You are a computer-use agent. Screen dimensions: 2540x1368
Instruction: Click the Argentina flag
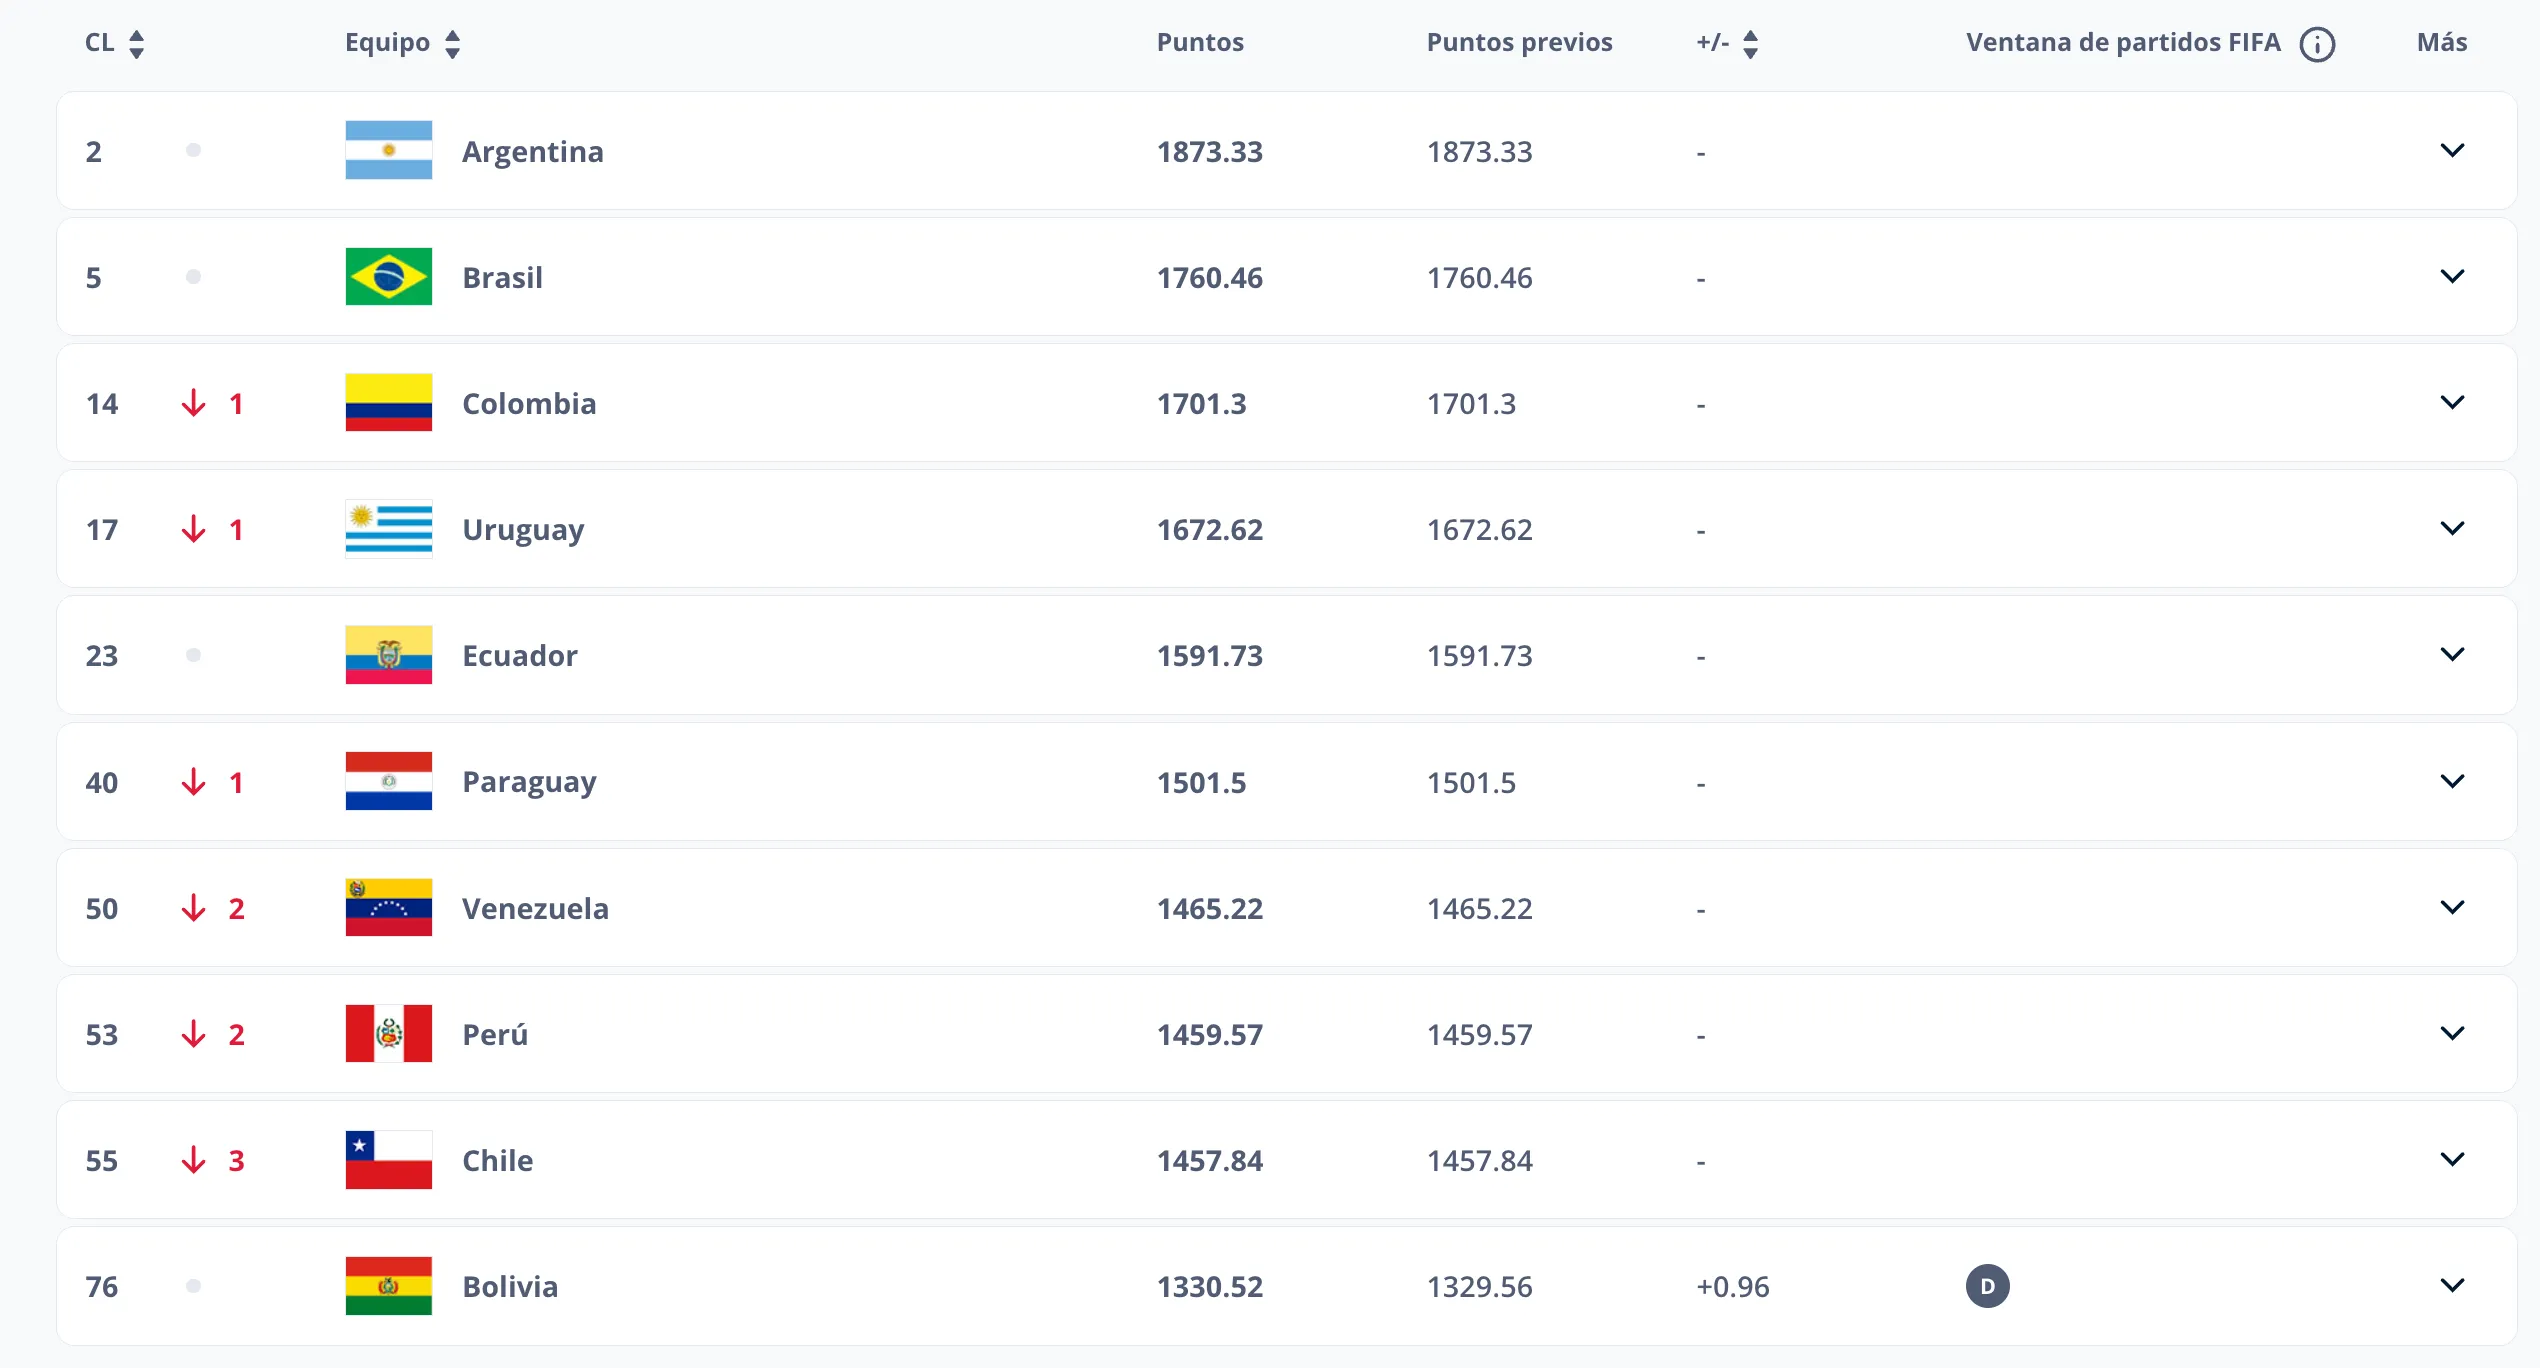click(388, 151)
